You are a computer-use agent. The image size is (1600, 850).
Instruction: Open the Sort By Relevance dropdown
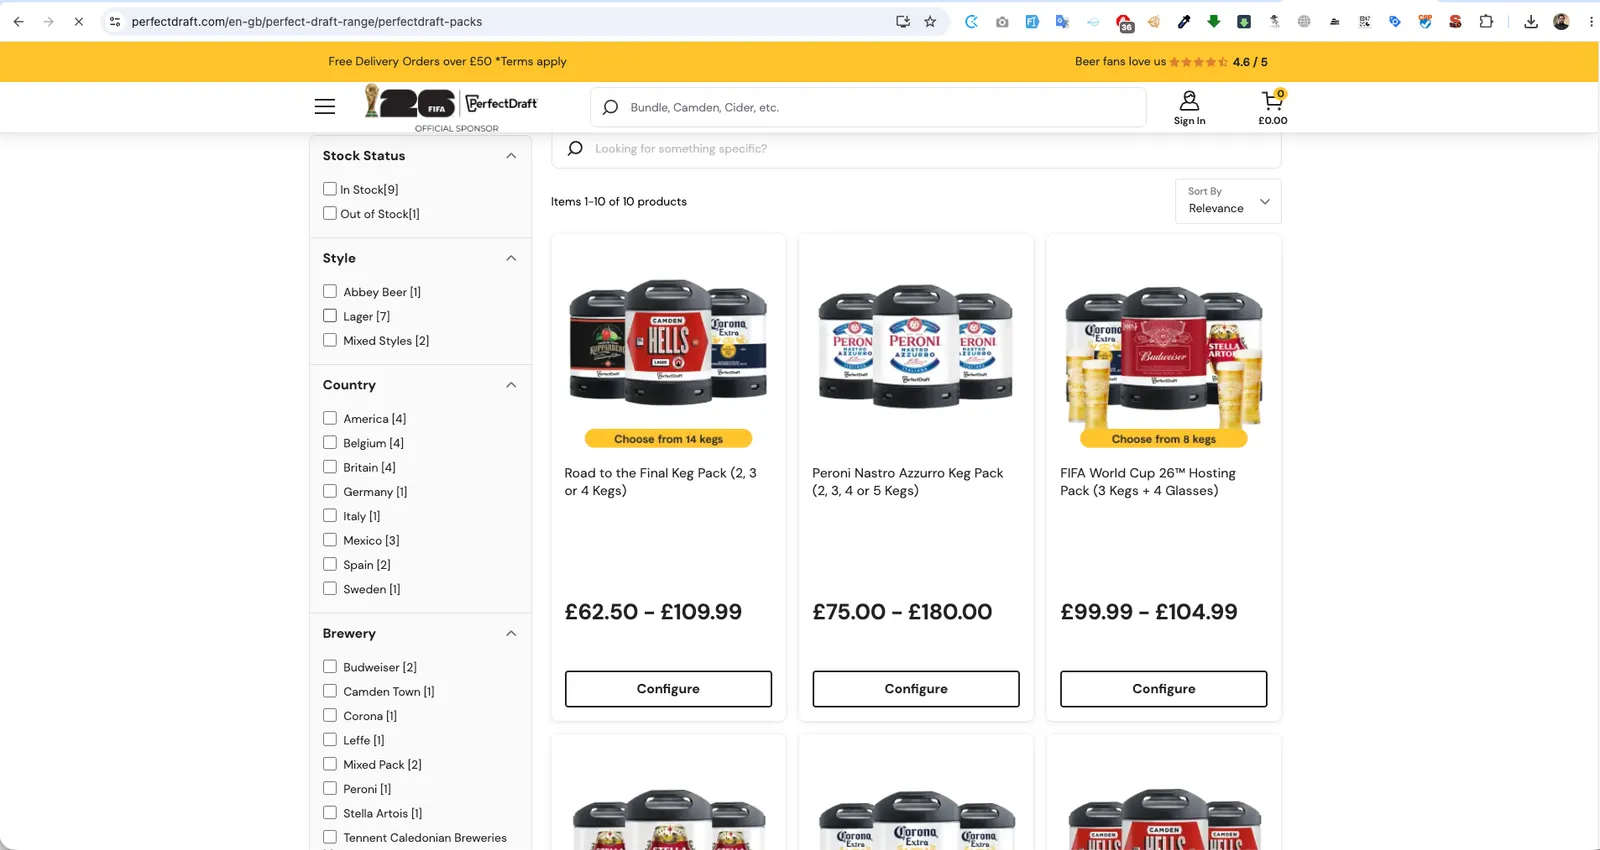click(x=1228, y=201)
